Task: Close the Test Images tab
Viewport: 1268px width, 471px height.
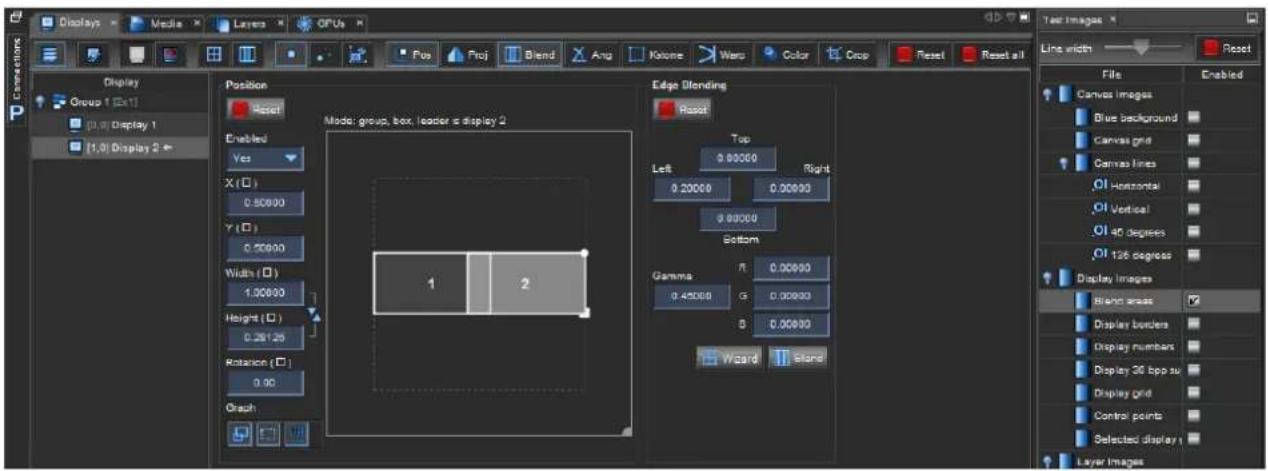Action: [x=1113, y=20]
